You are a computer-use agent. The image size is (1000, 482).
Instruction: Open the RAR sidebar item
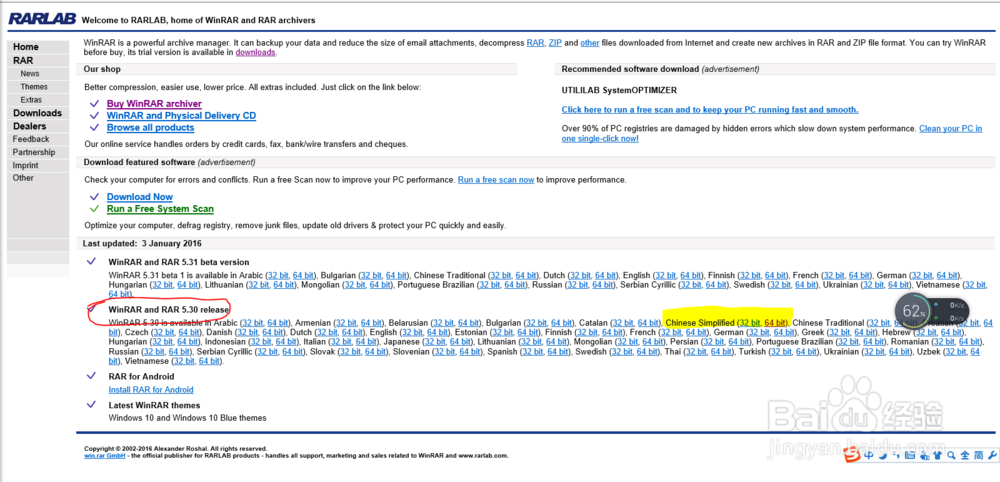(x=23, y=61)
